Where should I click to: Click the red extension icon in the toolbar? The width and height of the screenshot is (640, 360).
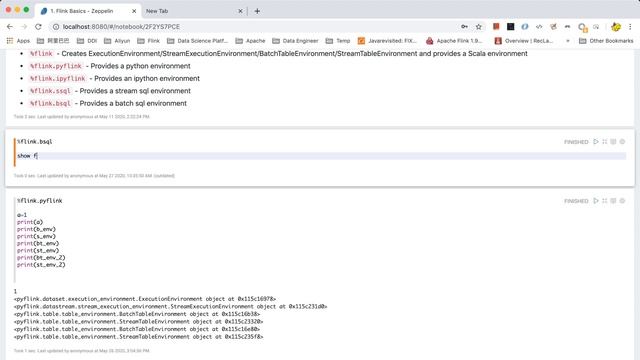pyautogui.click(x=496, y=27)
